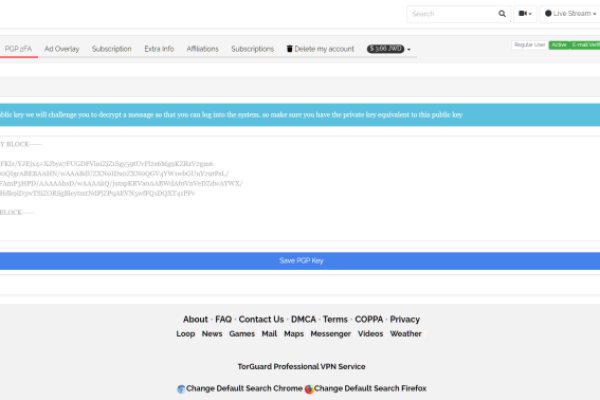Screen dimensions: 600x400
Task: Switch to the PGP 2FA tab
Action: (19, 48)
